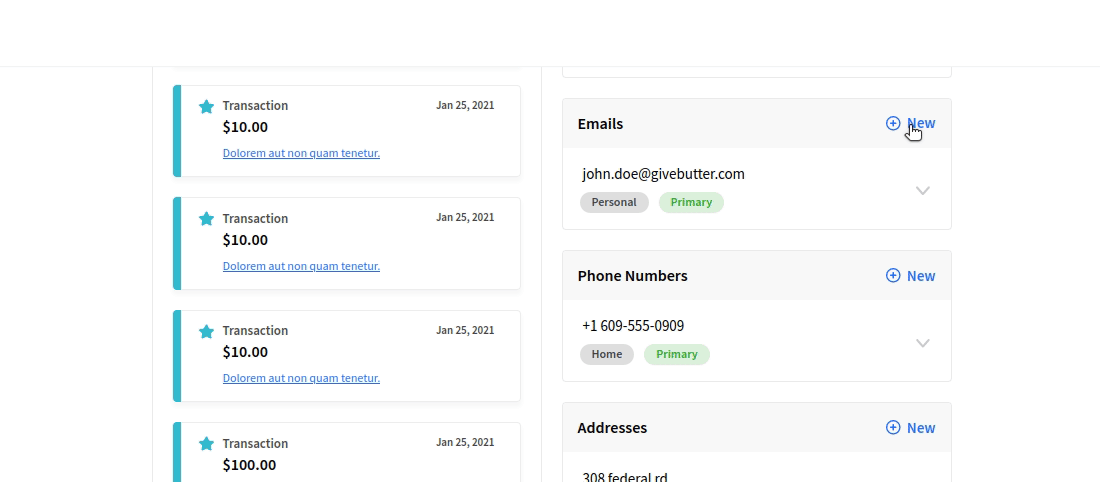Click star icon on second transaction card
This screenshot has width=1100, height=482.
[206, 219]
